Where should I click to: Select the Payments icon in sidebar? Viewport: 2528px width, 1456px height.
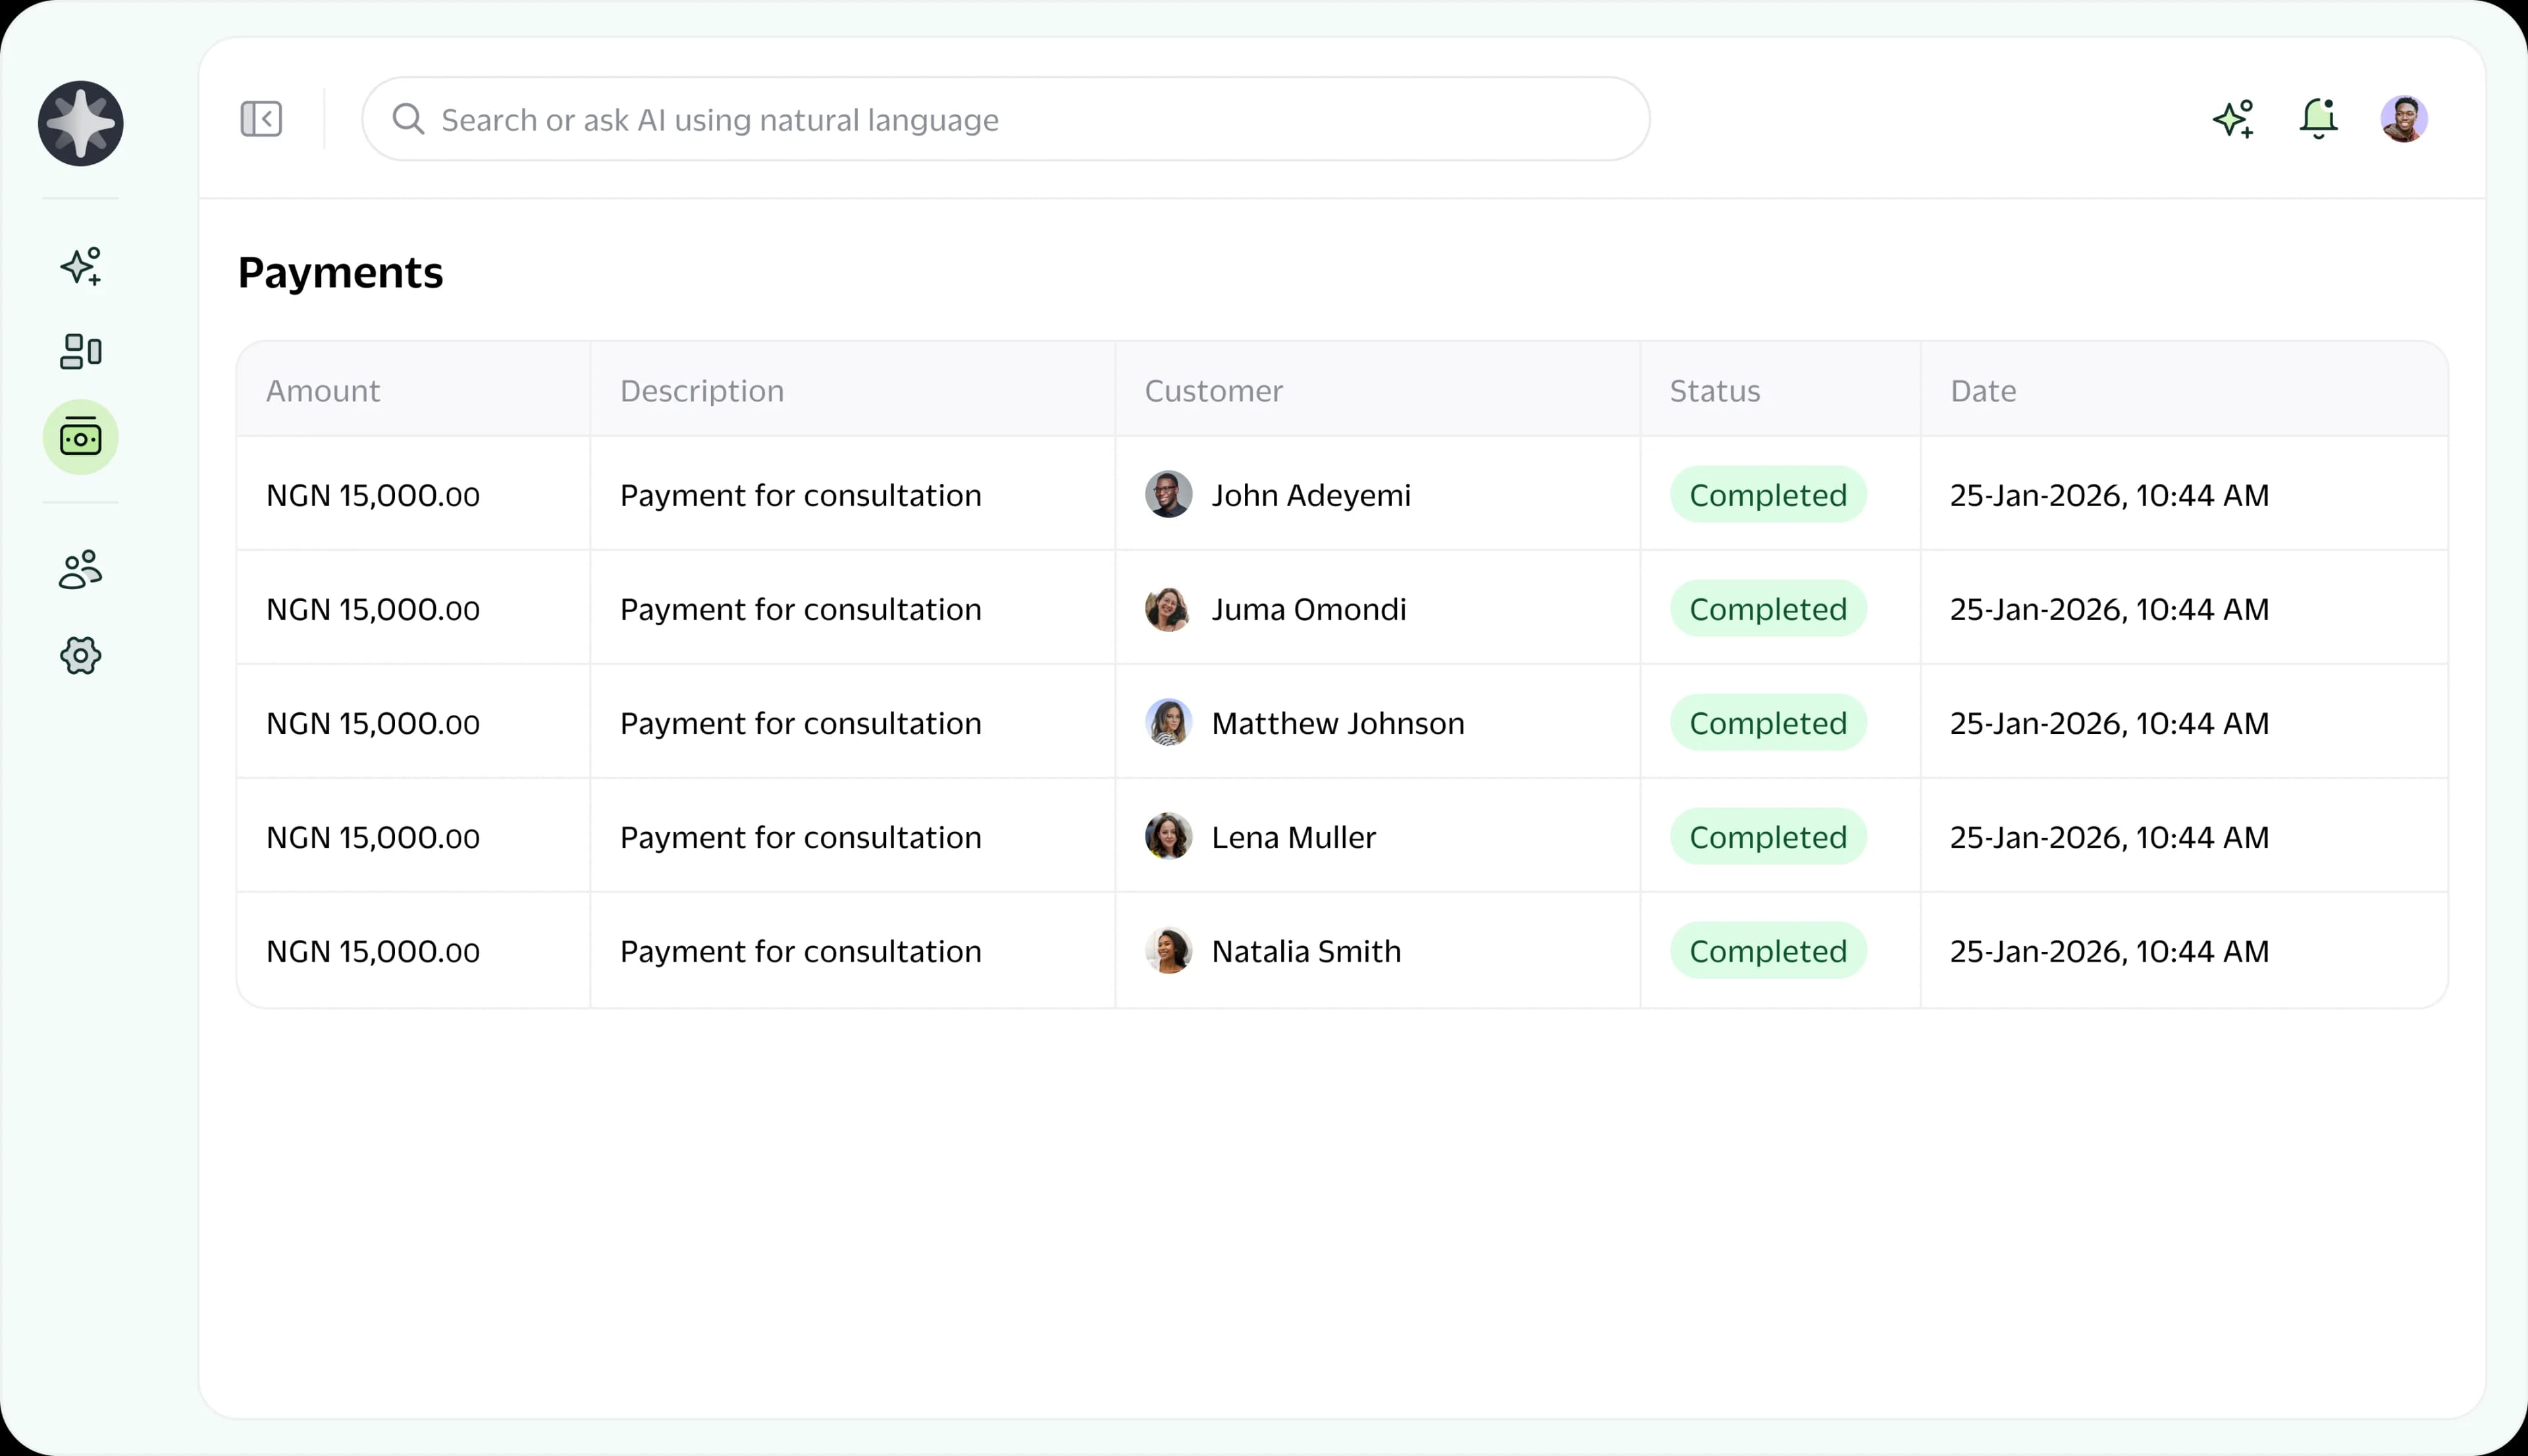point(81,437)
